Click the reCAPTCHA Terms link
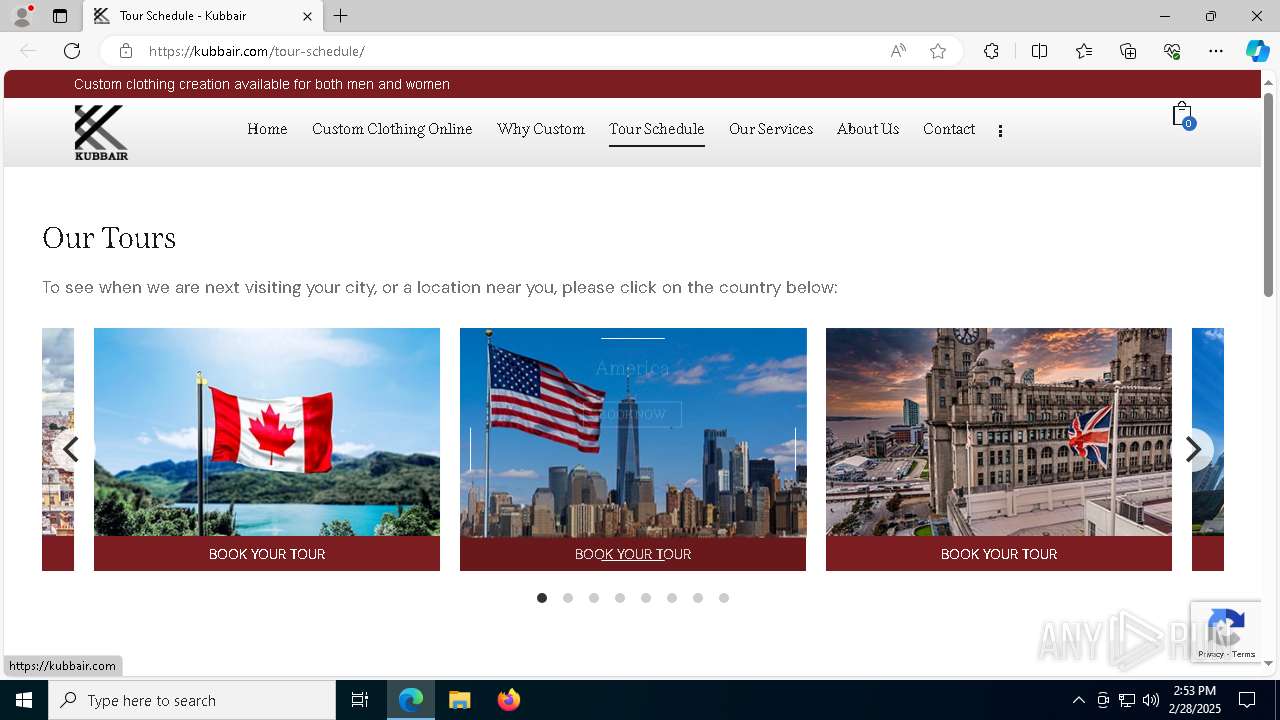 (1244, 654)
